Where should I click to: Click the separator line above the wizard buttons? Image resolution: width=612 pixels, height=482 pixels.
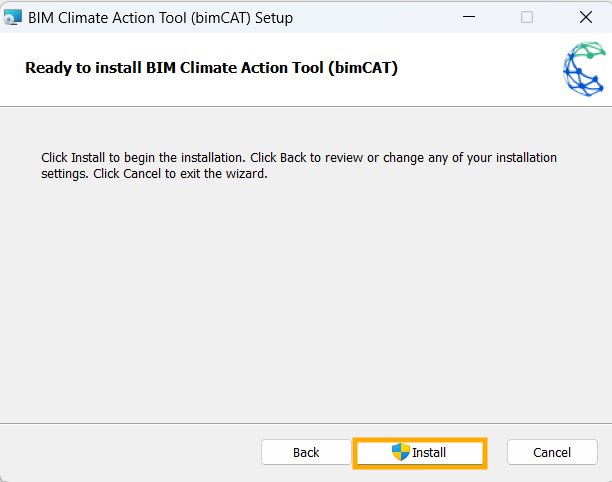306,423
